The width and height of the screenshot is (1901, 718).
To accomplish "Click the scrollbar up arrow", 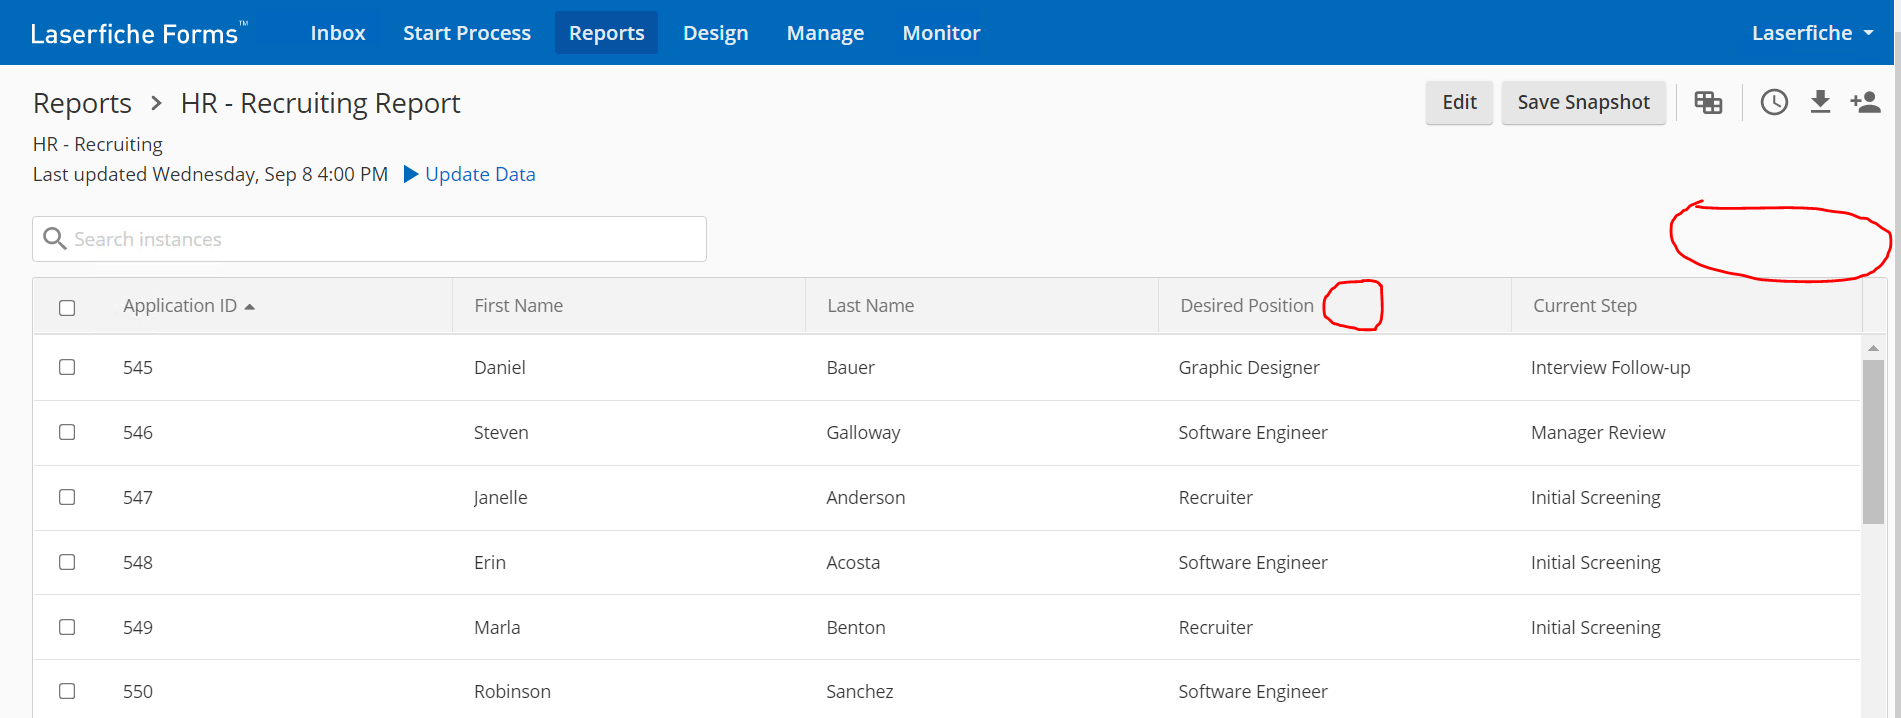I will tap(1873, 348).
